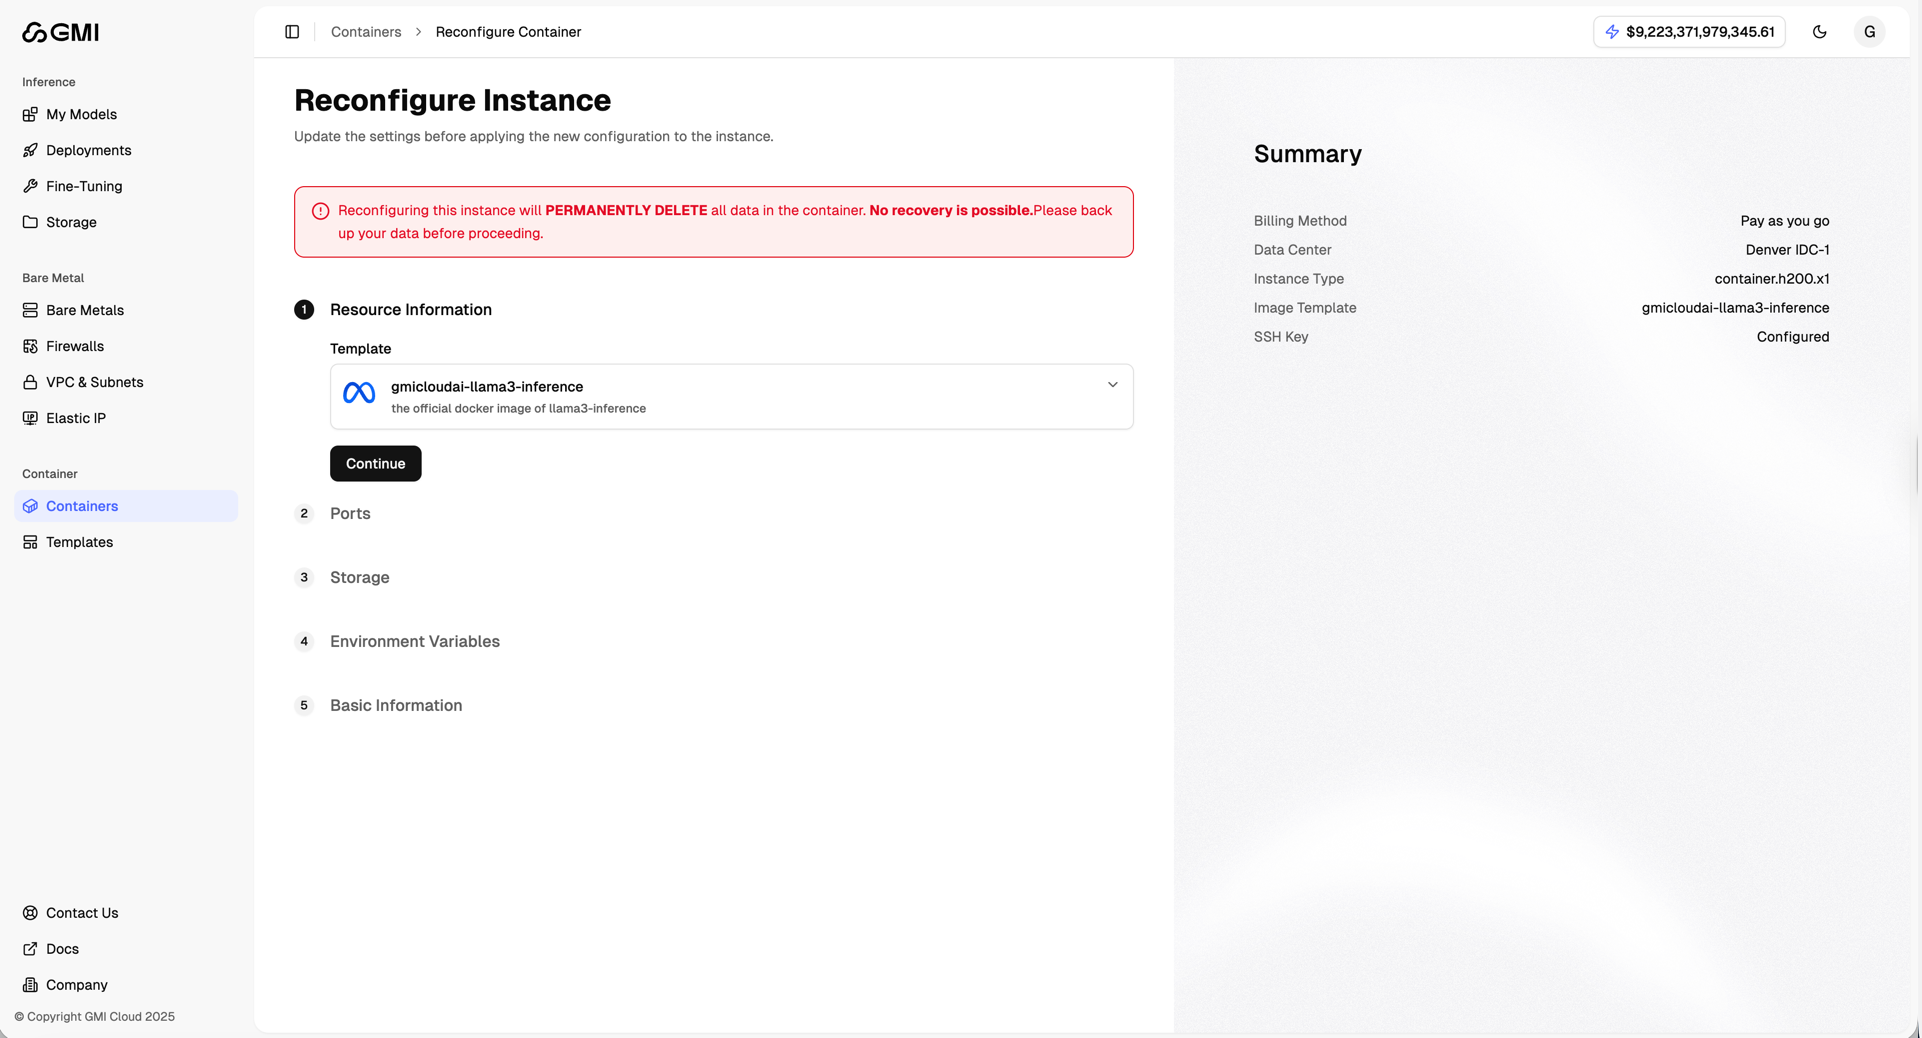The image size is (1922, 1038).
Task: Click the Firewalls icon
Action: [30, 346]
